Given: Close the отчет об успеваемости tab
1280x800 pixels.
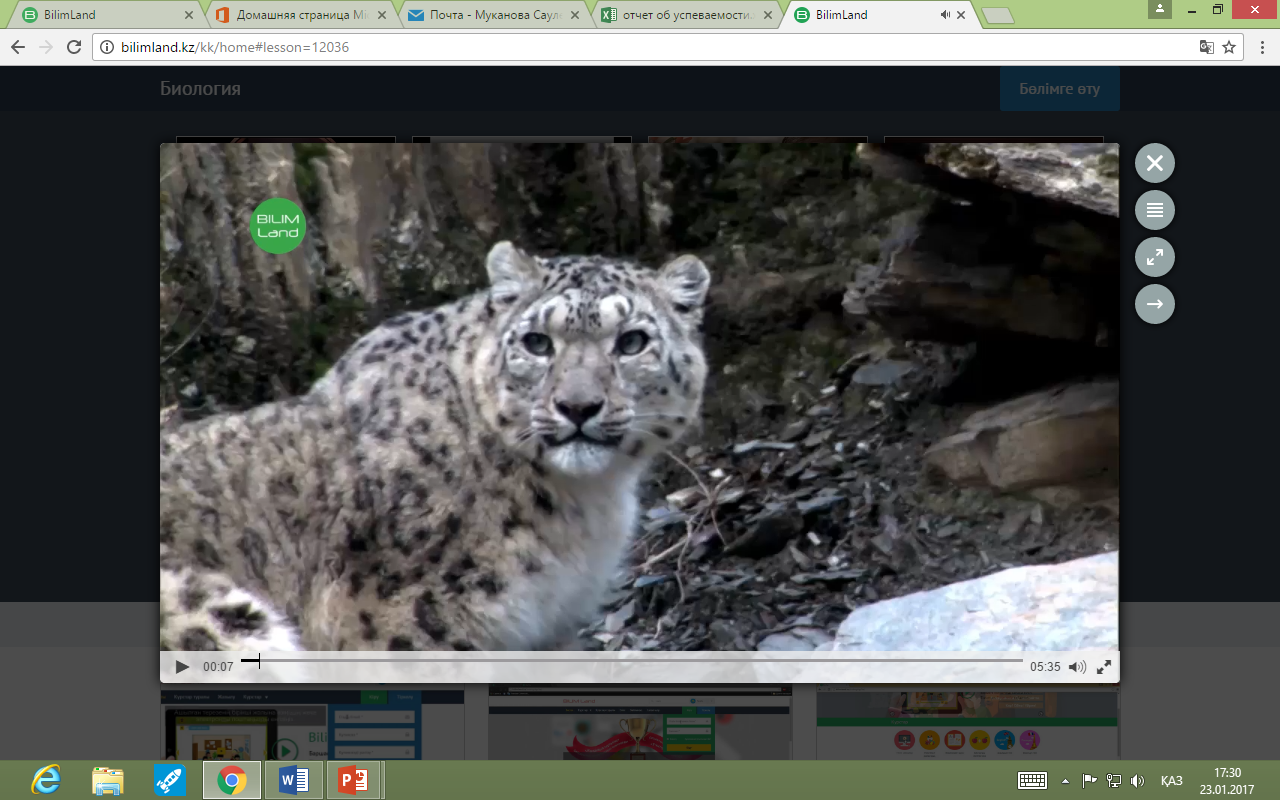Looking at the screenshot, I should pos(768,15).
